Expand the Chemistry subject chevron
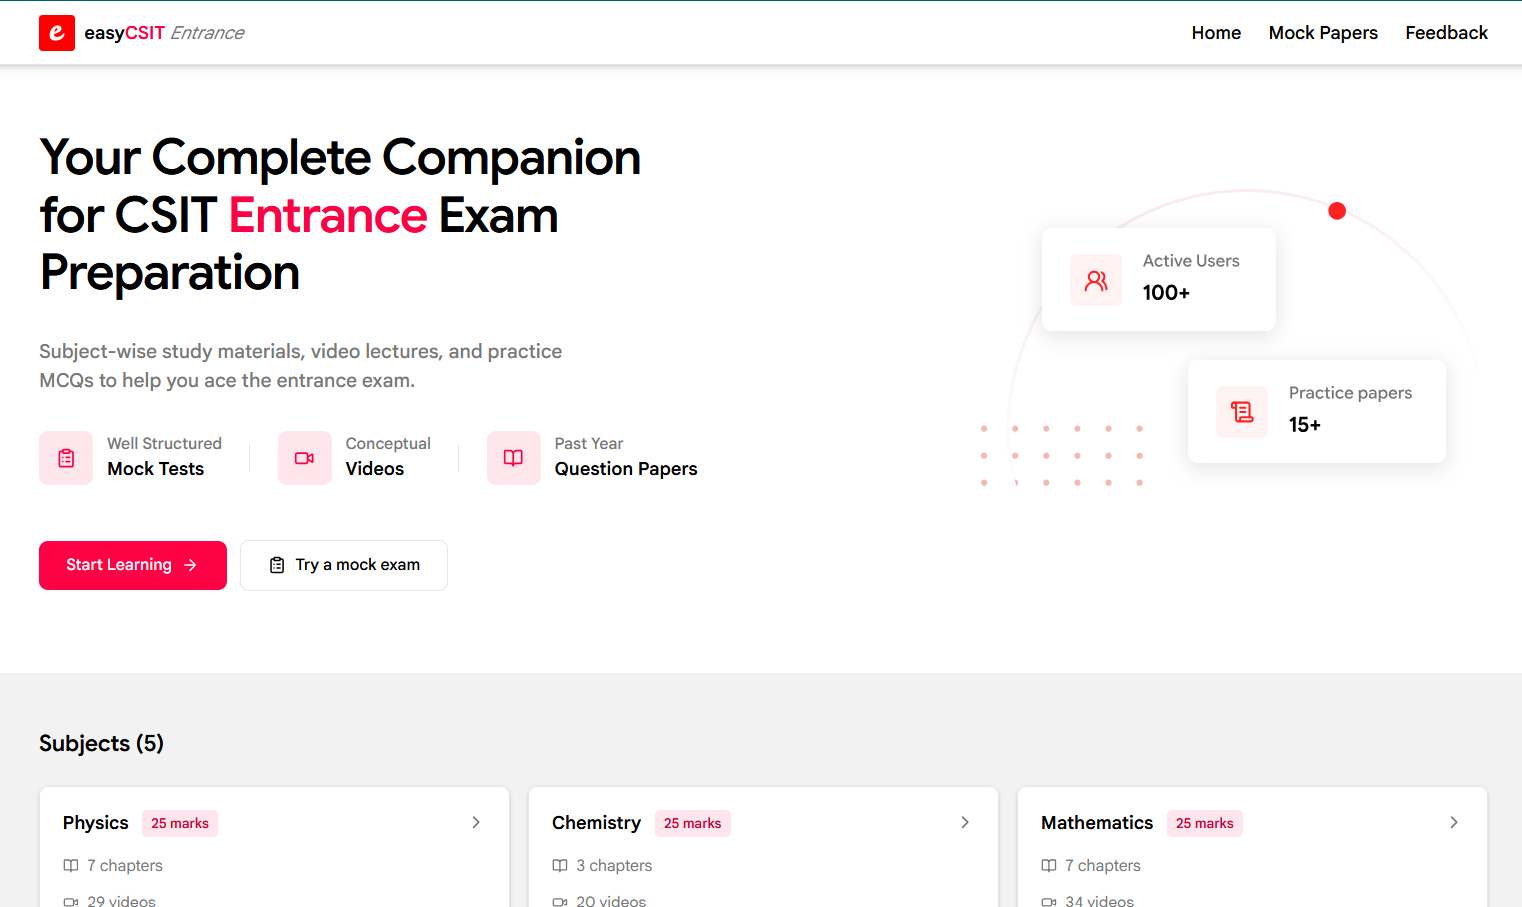The width and height of the screenshot is (1522, 907). (x=965, y=822)
